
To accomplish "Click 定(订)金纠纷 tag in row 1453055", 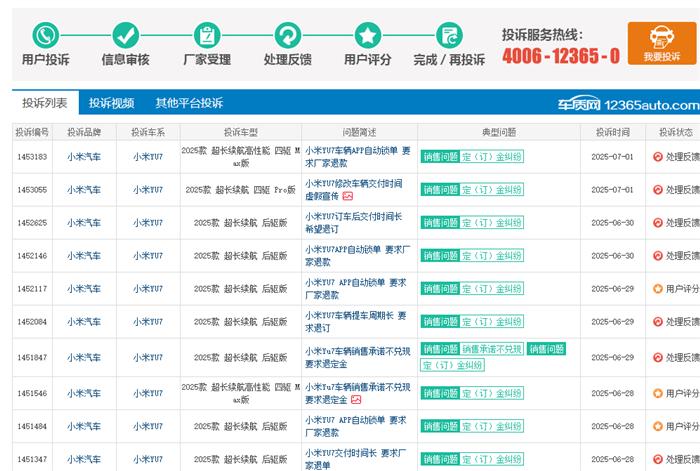I will point(492,190).
